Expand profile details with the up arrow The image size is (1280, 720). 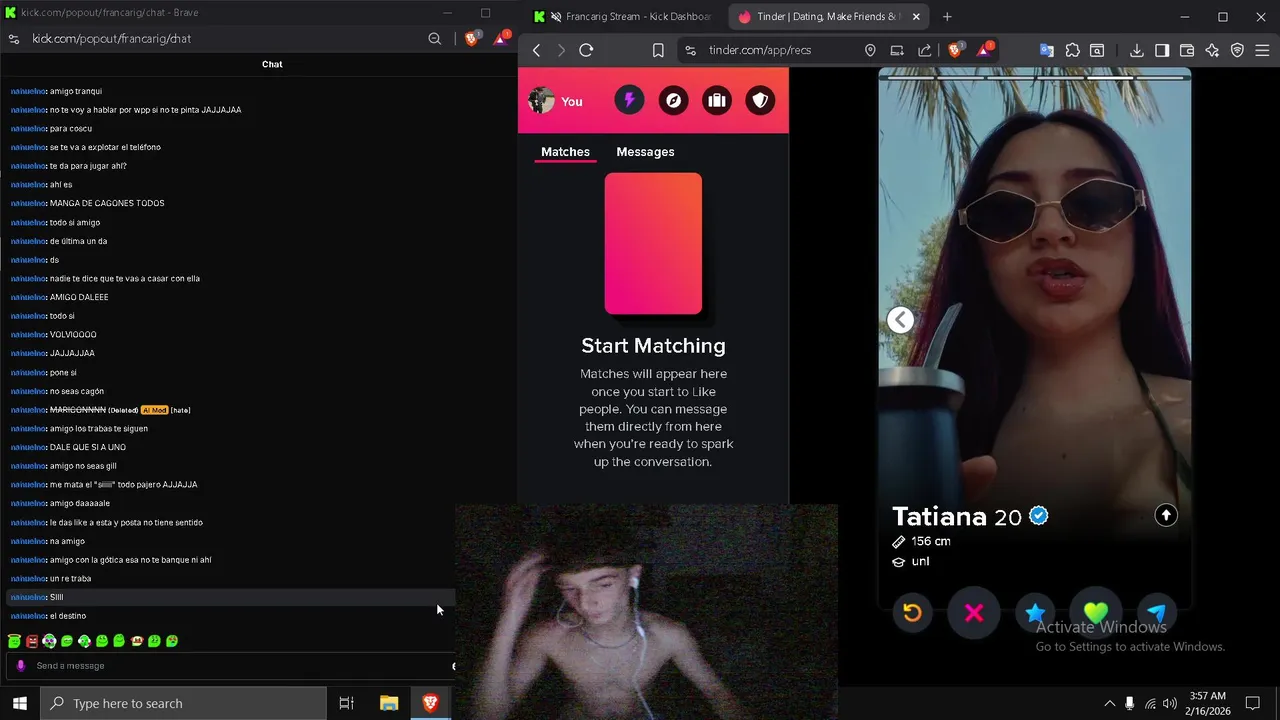(1166, 515)
